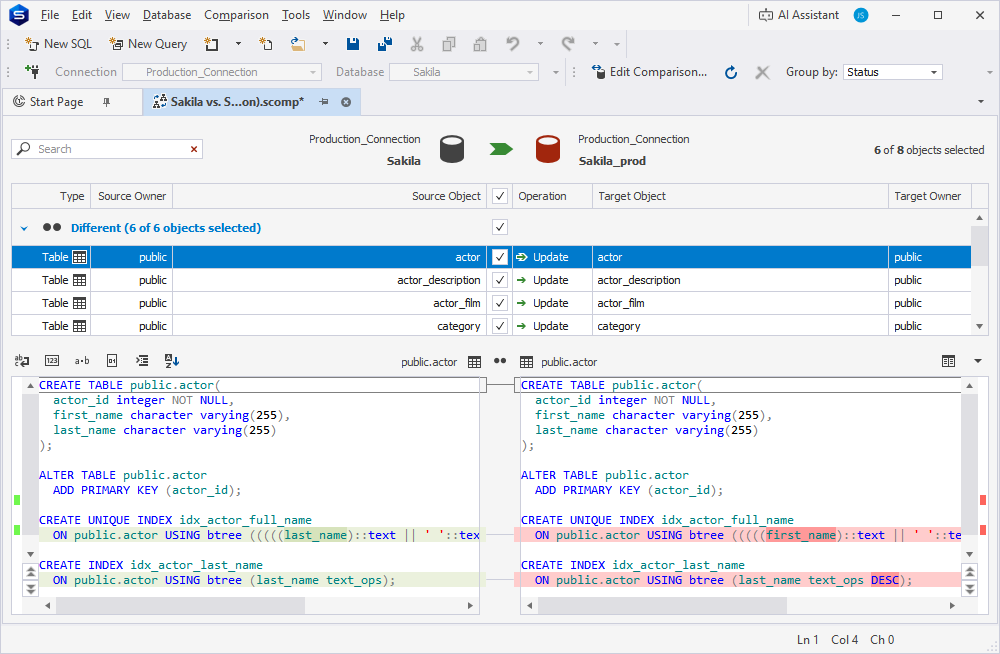
Task: Click the 01 binary view icon in the diff toolbar
Action: (112, 361)
